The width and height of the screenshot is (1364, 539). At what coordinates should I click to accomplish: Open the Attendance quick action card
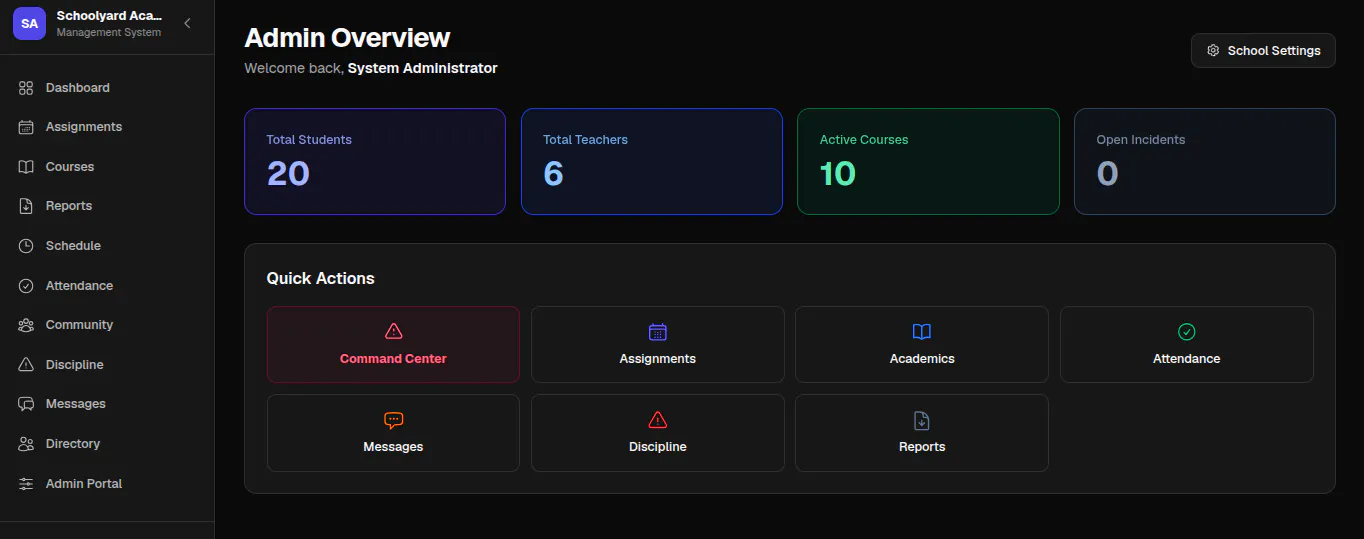1186,344
